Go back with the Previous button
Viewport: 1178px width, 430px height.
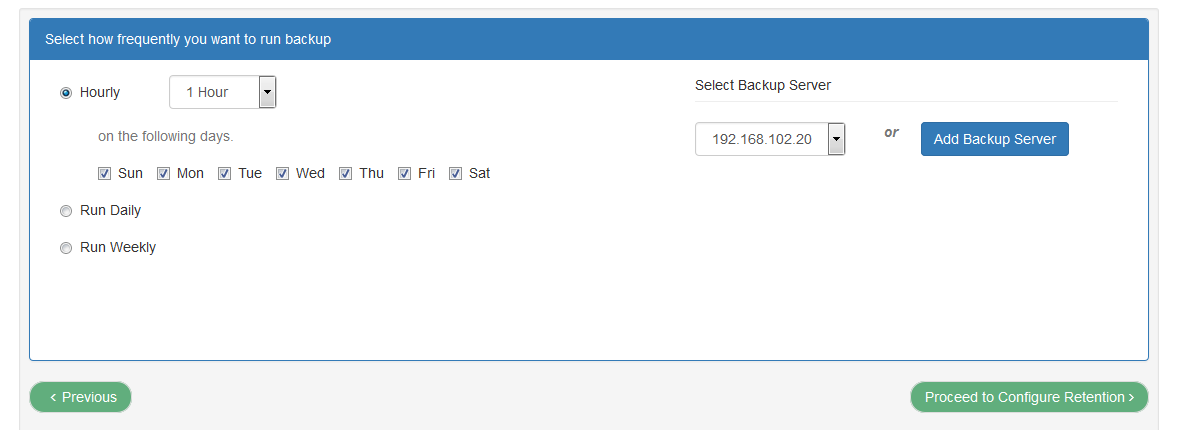click(x=81, y=397)
